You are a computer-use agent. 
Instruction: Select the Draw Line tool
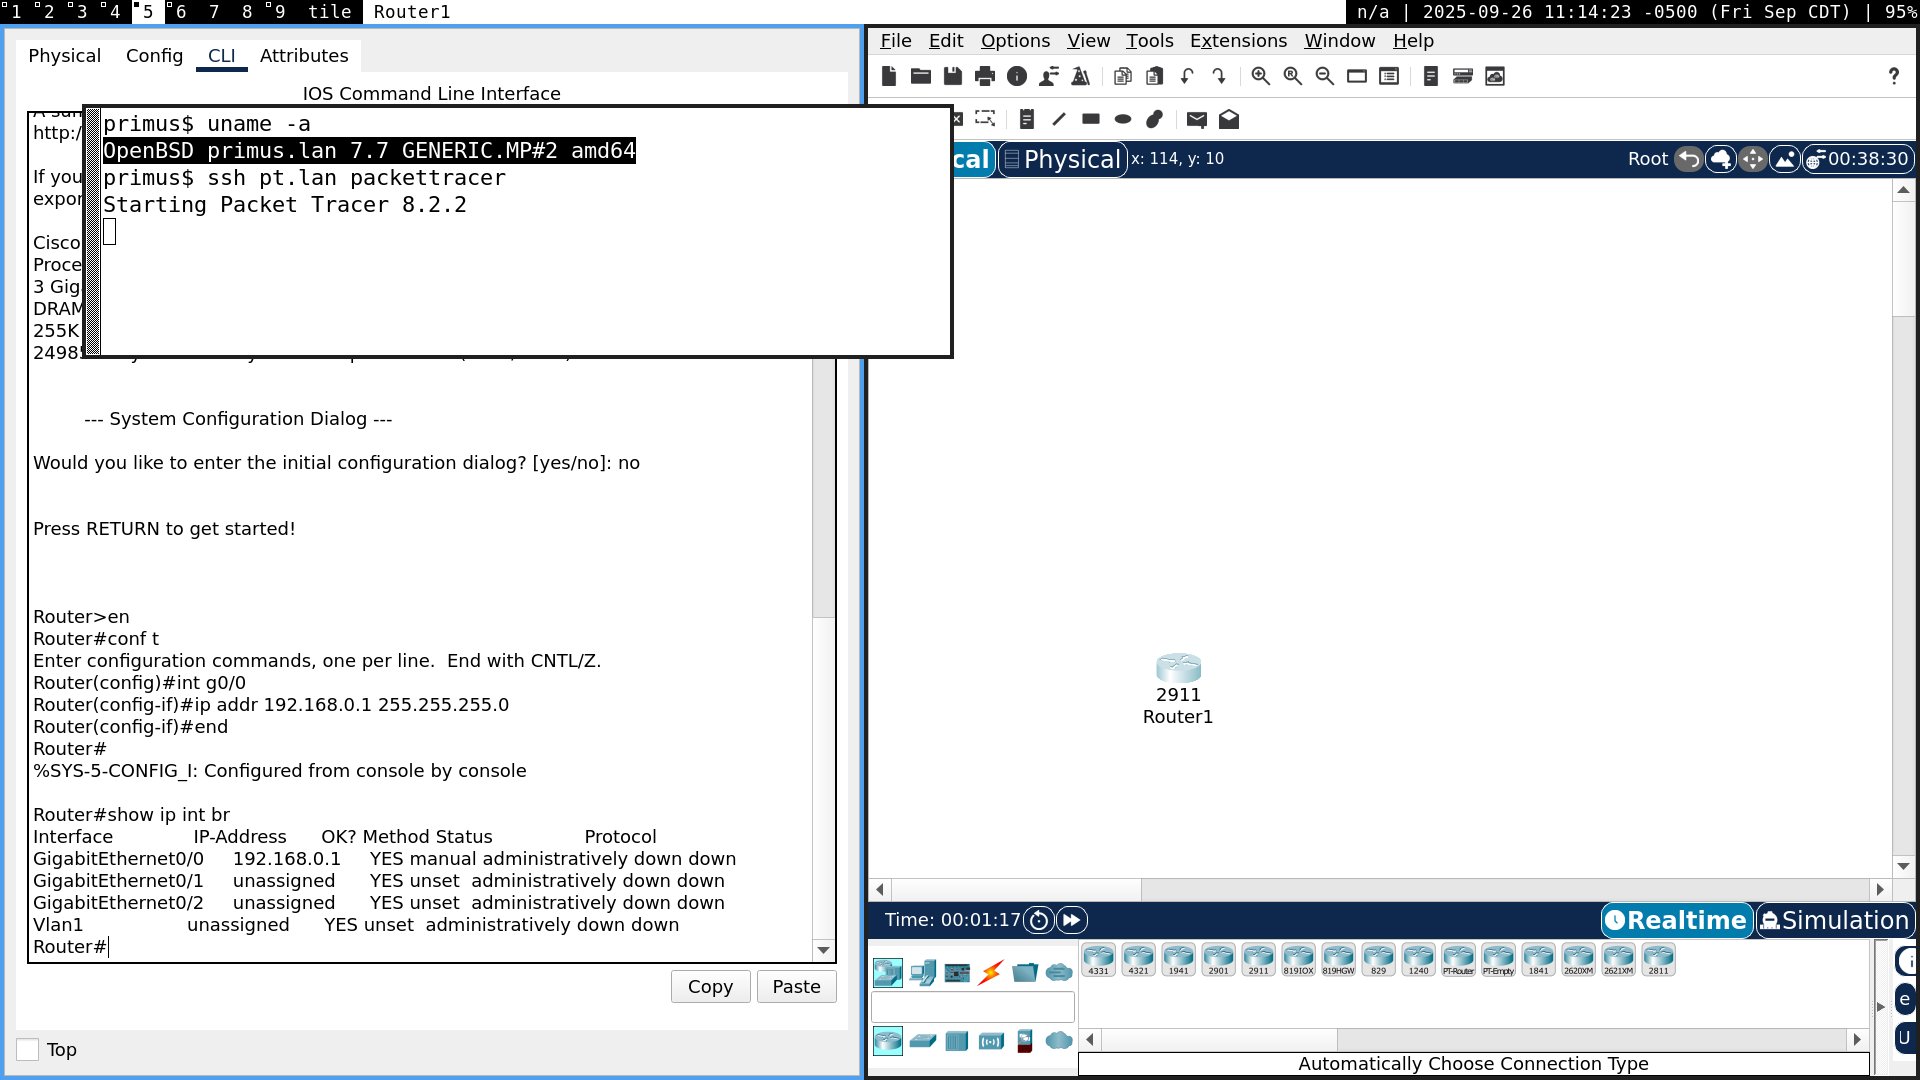pos(1059,119)
